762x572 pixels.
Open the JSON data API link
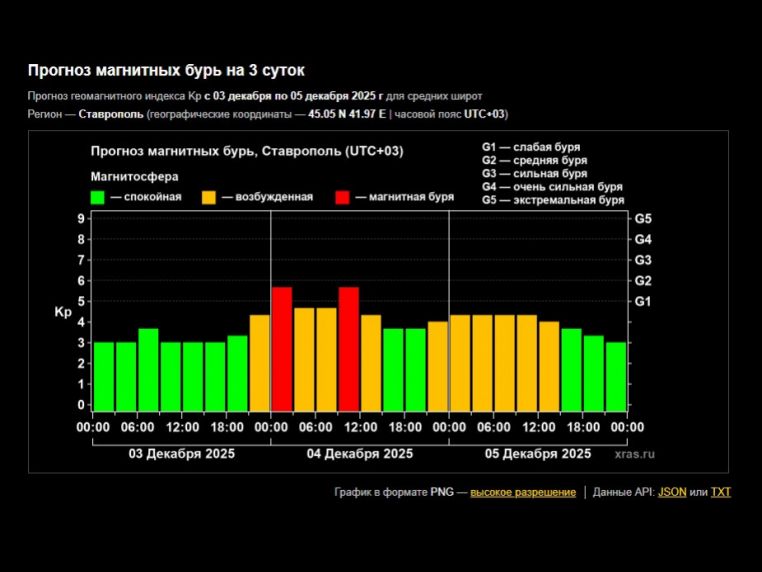(672, 492)
